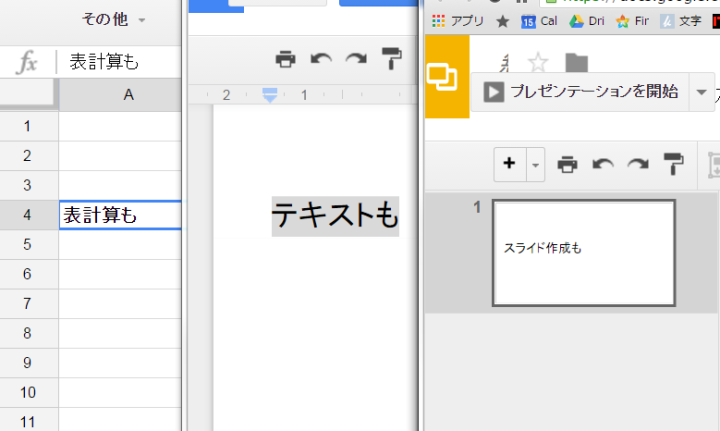Print the presentation from Slides toolbar

567,165
